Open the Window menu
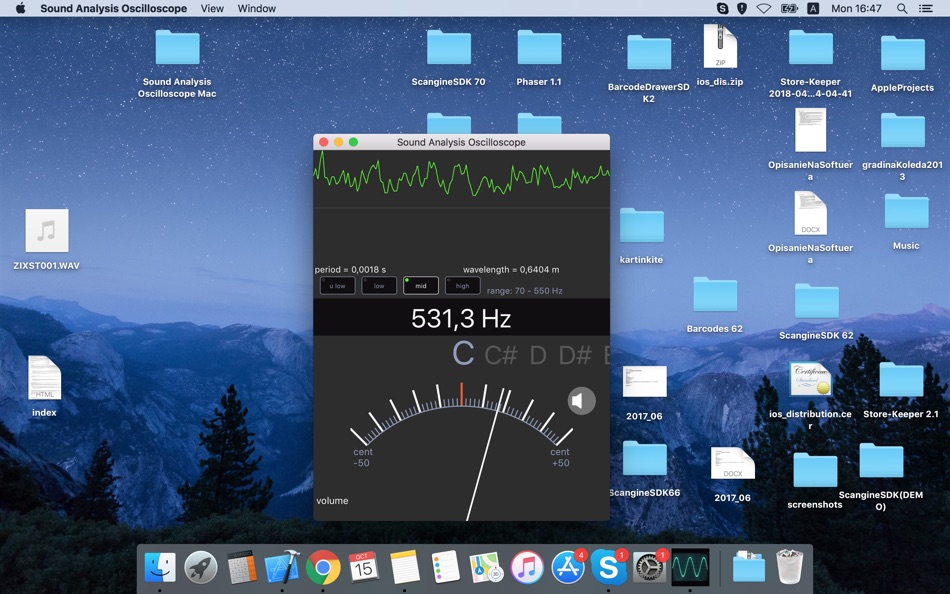The image size is (950, 594). 257,8
